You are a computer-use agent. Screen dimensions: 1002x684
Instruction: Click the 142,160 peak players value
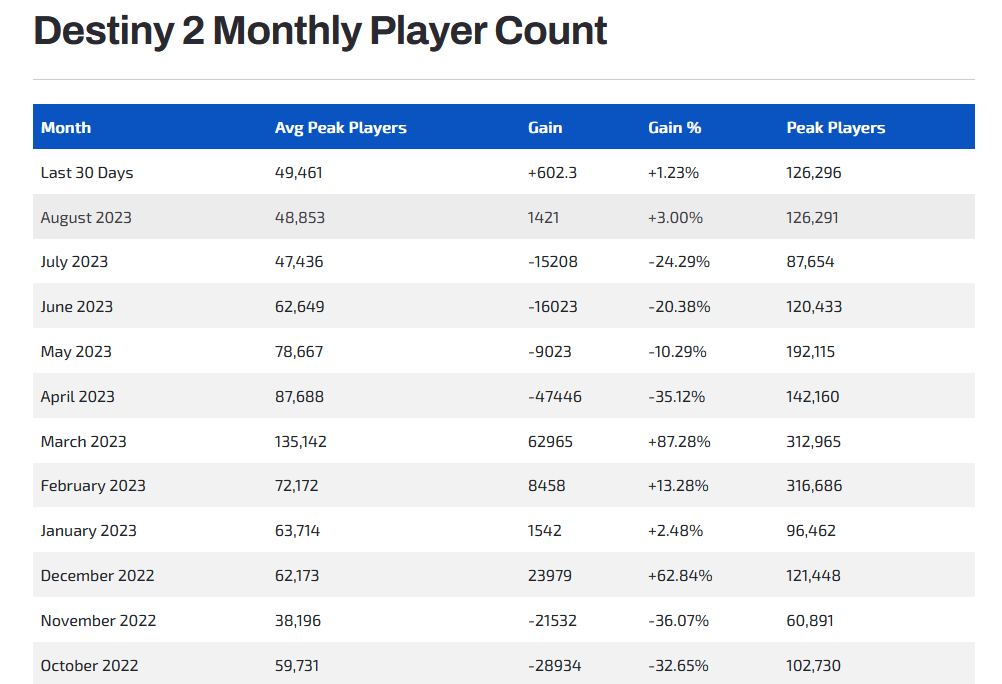[x=813, y=396]
